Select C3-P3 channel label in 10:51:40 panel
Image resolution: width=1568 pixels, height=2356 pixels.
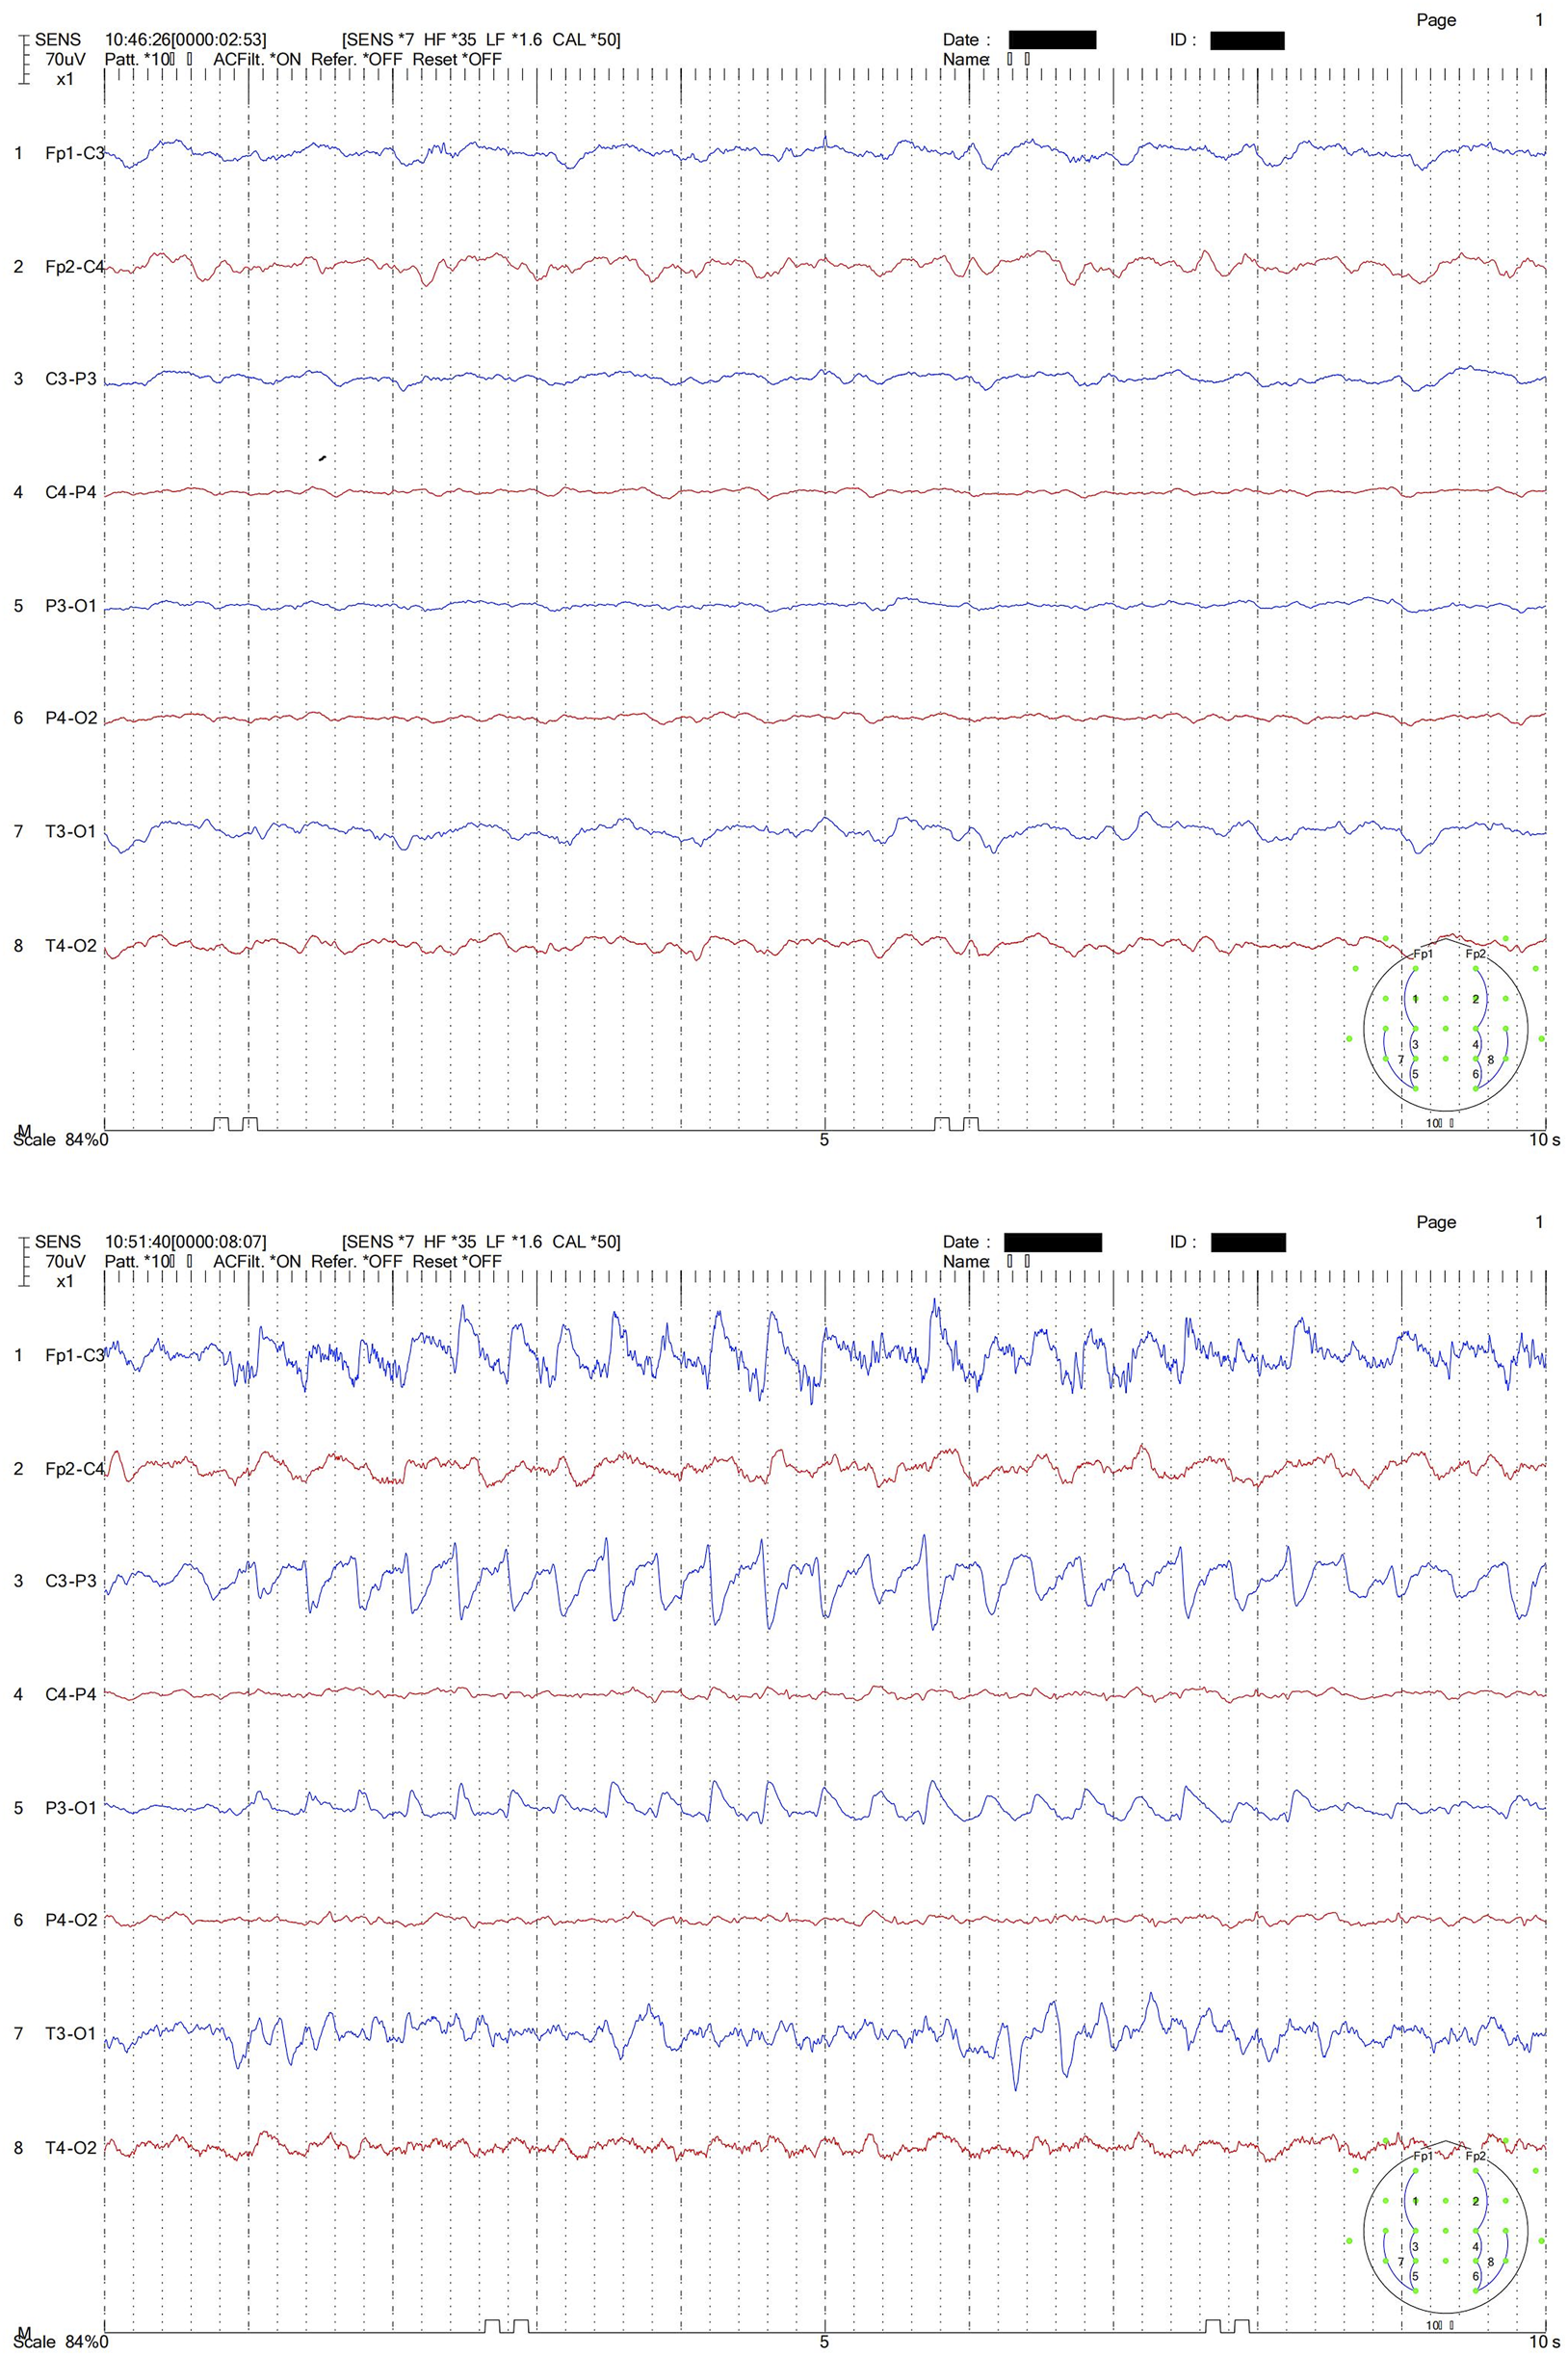(x=71, y=1581)
